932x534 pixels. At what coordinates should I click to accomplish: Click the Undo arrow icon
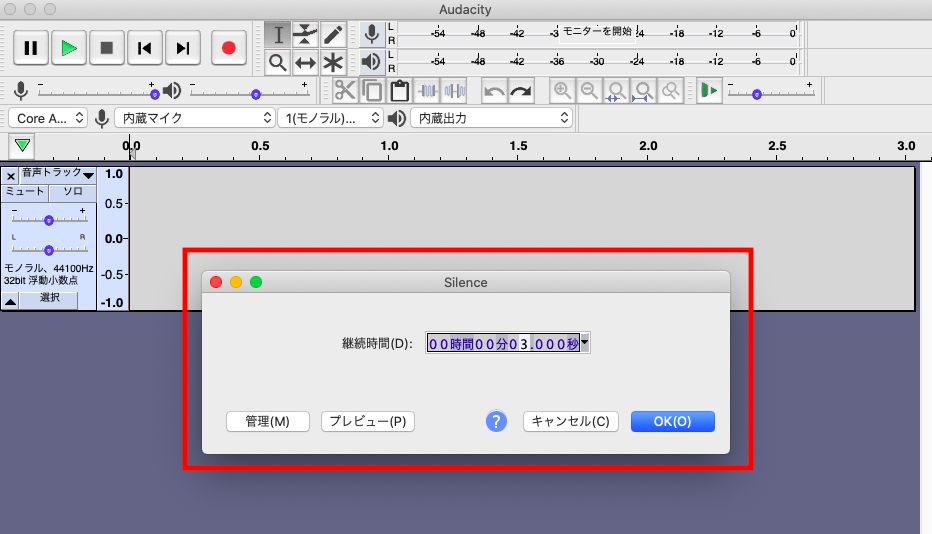tap(494, 91)
